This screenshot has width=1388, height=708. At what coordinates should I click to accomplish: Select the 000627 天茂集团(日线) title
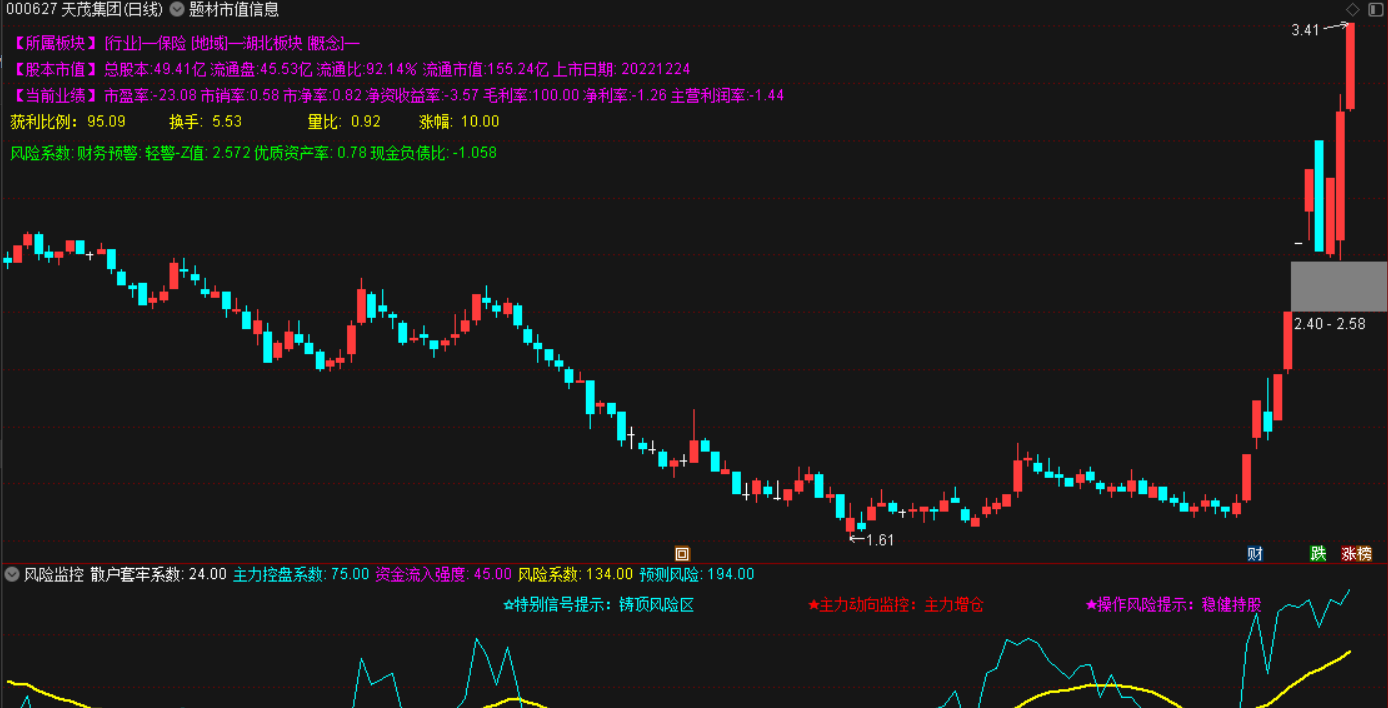click(83, 10)
